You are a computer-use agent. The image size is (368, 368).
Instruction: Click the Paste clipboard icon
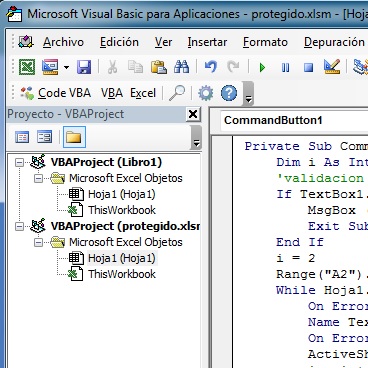[159, 67]
